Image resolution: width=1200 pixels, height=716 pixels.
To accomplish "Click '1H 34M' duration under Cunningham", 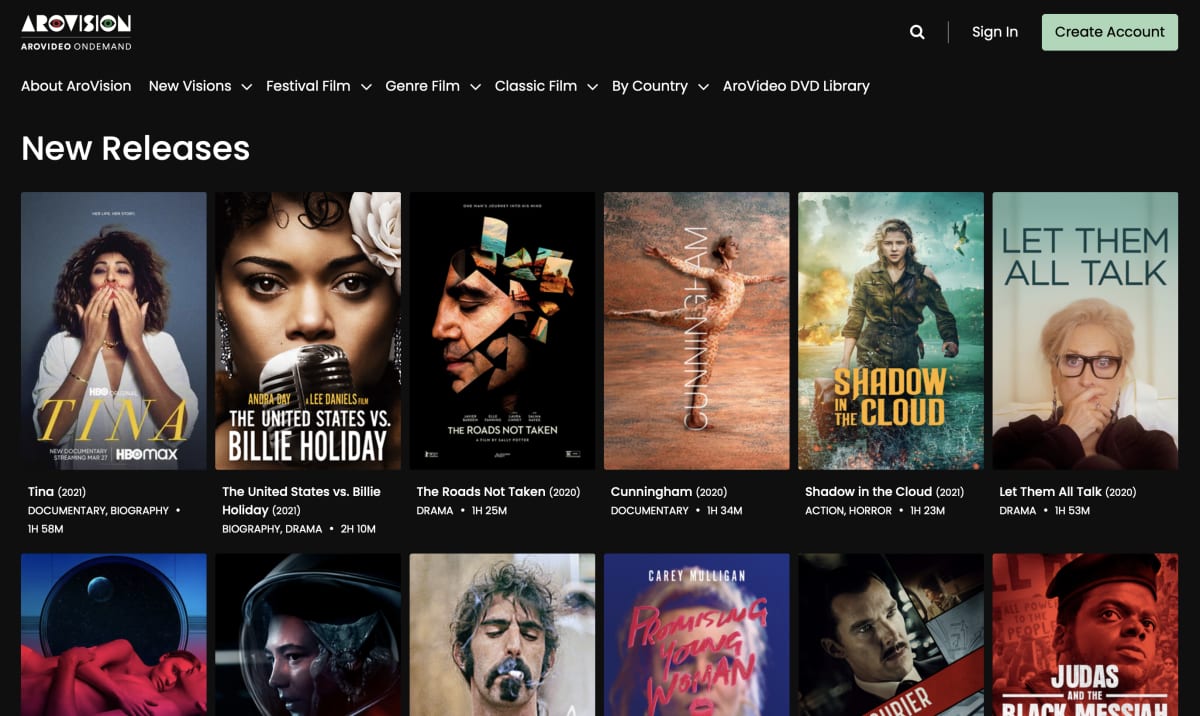I will click(725, 511).
